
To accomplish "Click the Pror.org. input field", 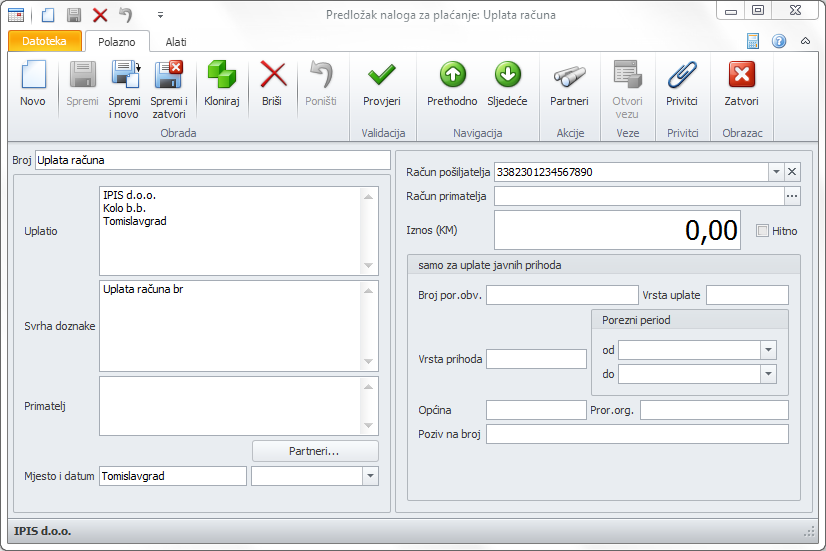I will 714,410.
